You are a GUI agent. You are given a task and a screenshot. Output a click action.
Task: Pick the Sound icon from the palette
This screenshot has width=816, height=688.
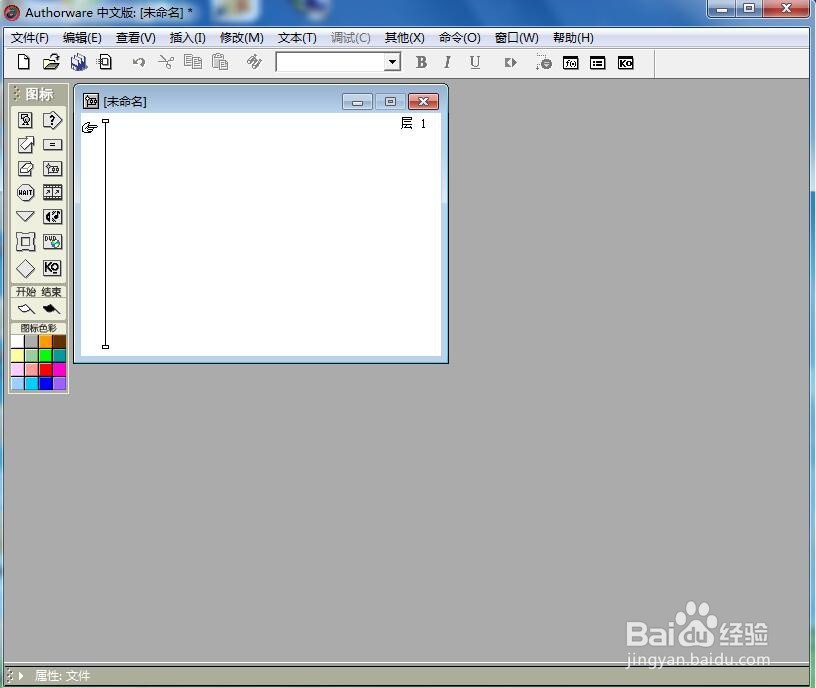pos(52,216)
